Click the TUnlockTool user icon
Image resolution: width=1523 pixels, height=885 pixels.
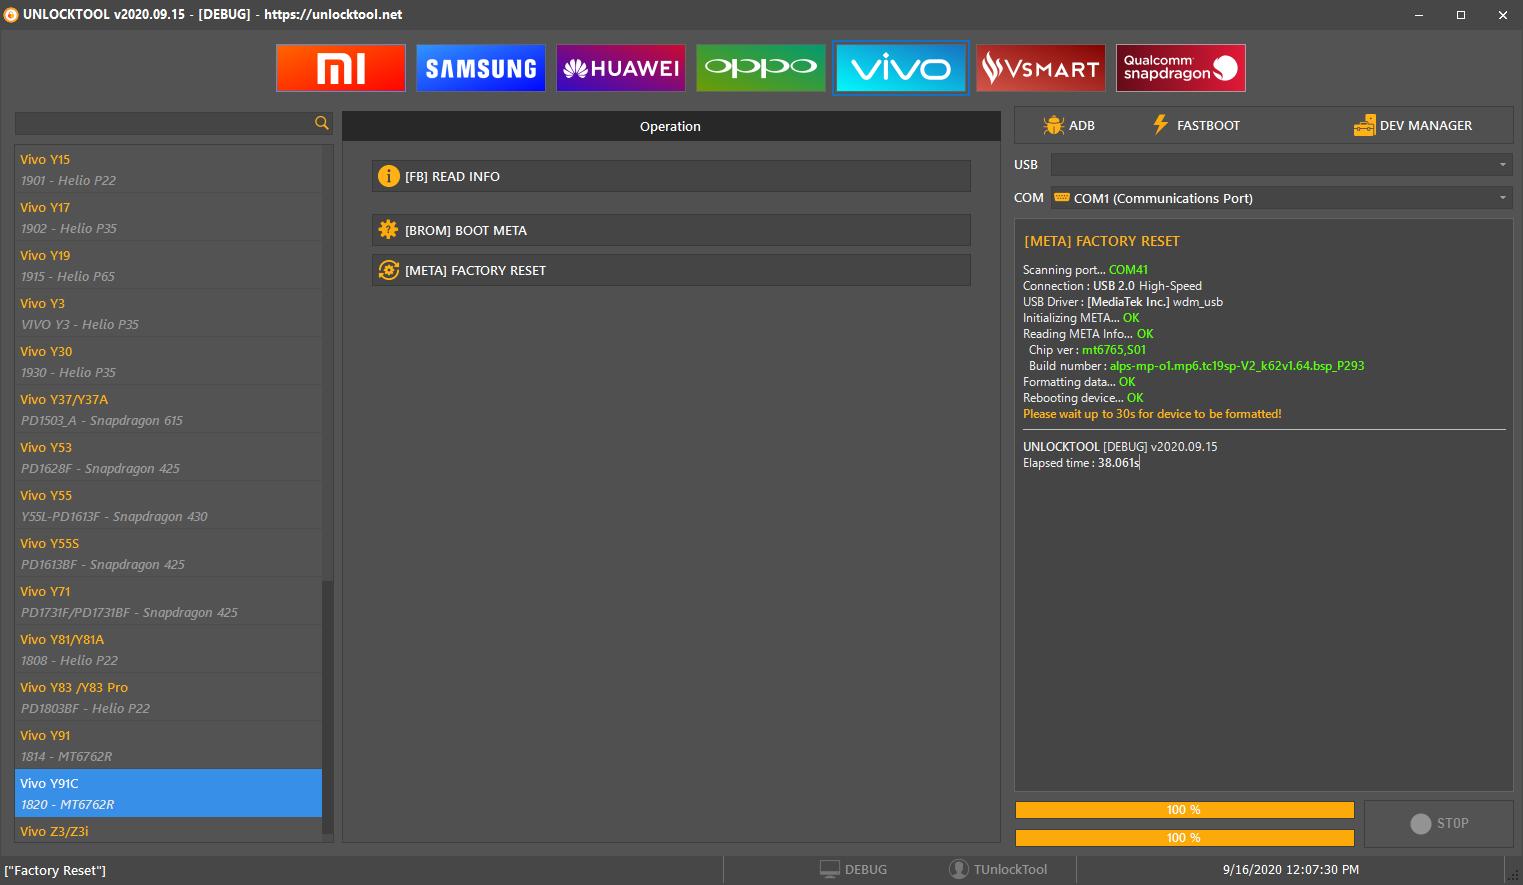(958, 869)
